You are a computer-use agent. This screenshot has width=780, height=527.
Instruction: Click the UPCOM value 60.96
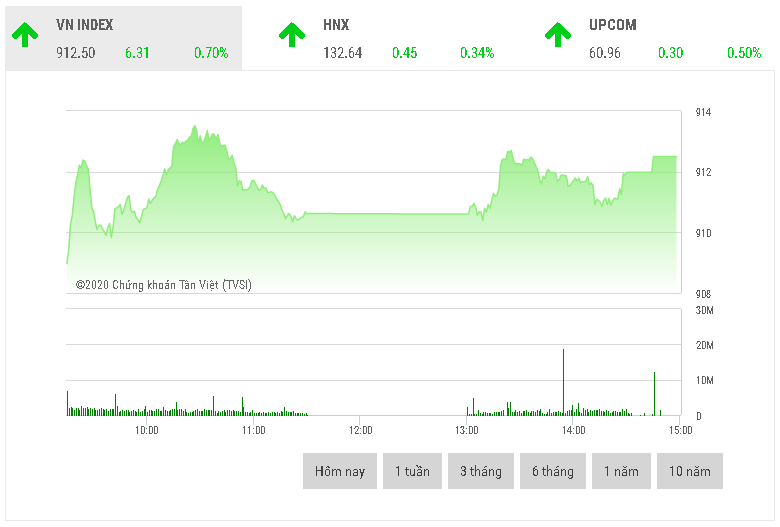tap(605, 53)
